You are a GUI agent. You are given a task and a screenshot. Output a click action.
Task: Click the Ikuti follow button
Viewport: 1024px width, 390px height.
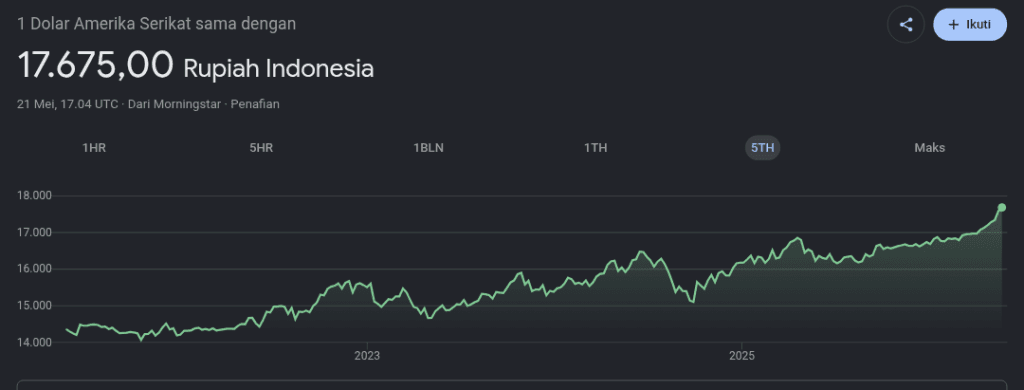pyautogui.click(x=970, y=25)
